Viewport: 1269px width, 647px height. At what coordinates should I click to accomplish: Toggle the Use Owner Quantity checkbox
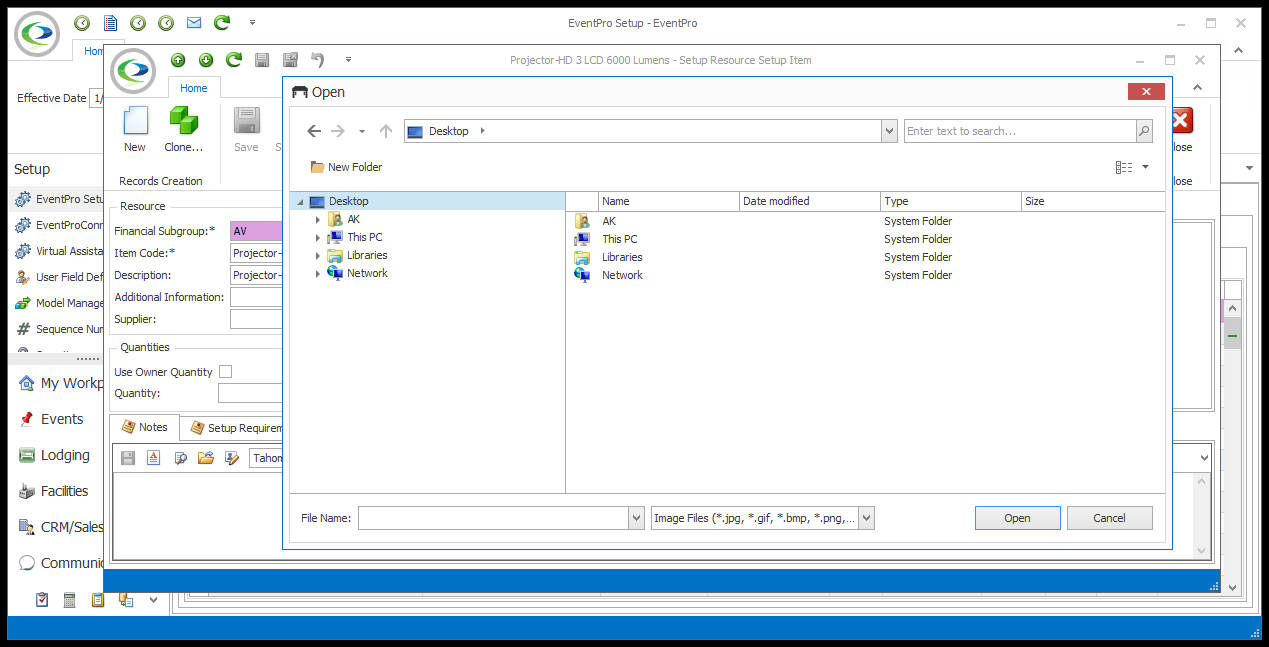tap(226, 372)
